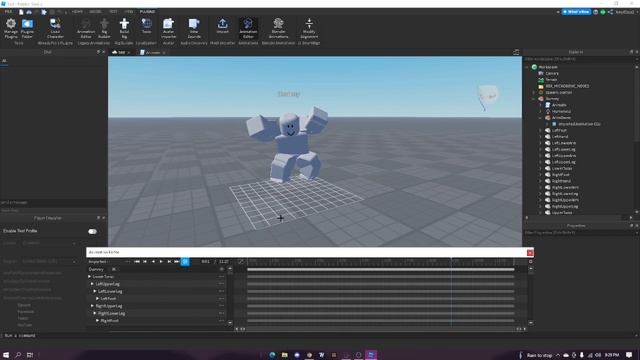Open File Explorer from taskbar
The height and width of the screenshot is (360, 640).
click(284, 355)
